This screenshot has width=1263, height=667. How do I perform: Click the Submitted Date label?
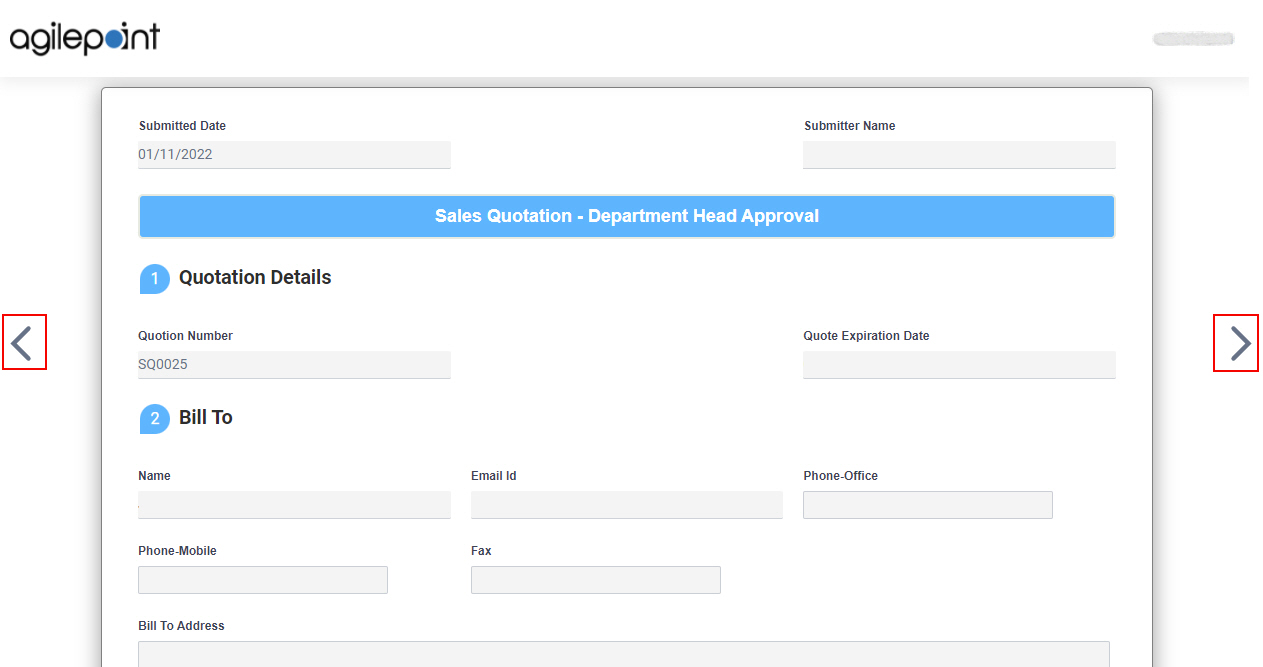[182, 126]
